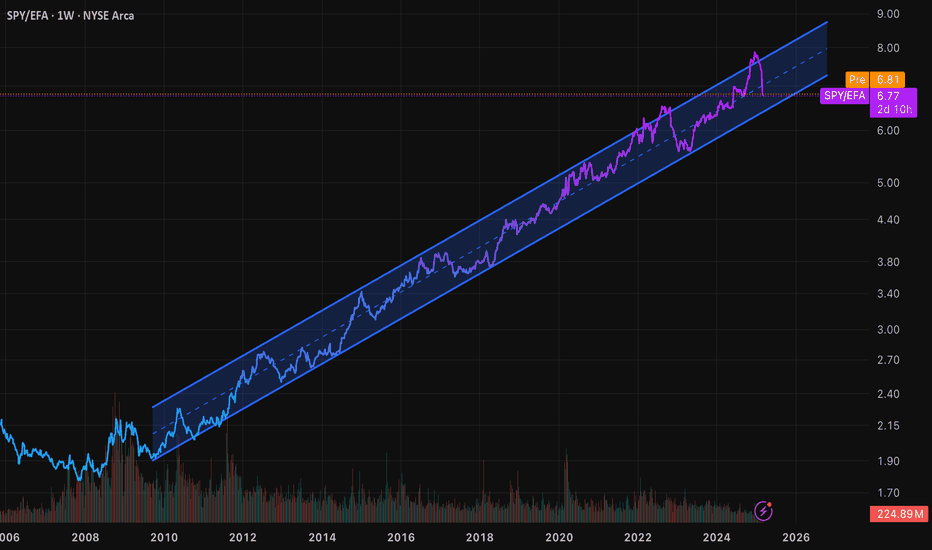The width and height of the screenshot is (932, 550).
Task: Click the 6.00 price axis label
Action: coord(888,131)
